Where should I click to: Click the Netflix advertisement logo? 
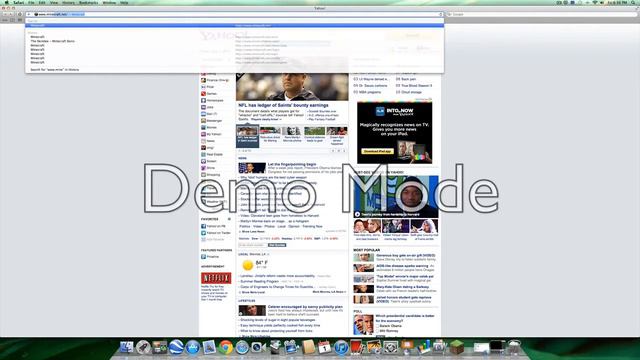[x=216, y=278]
